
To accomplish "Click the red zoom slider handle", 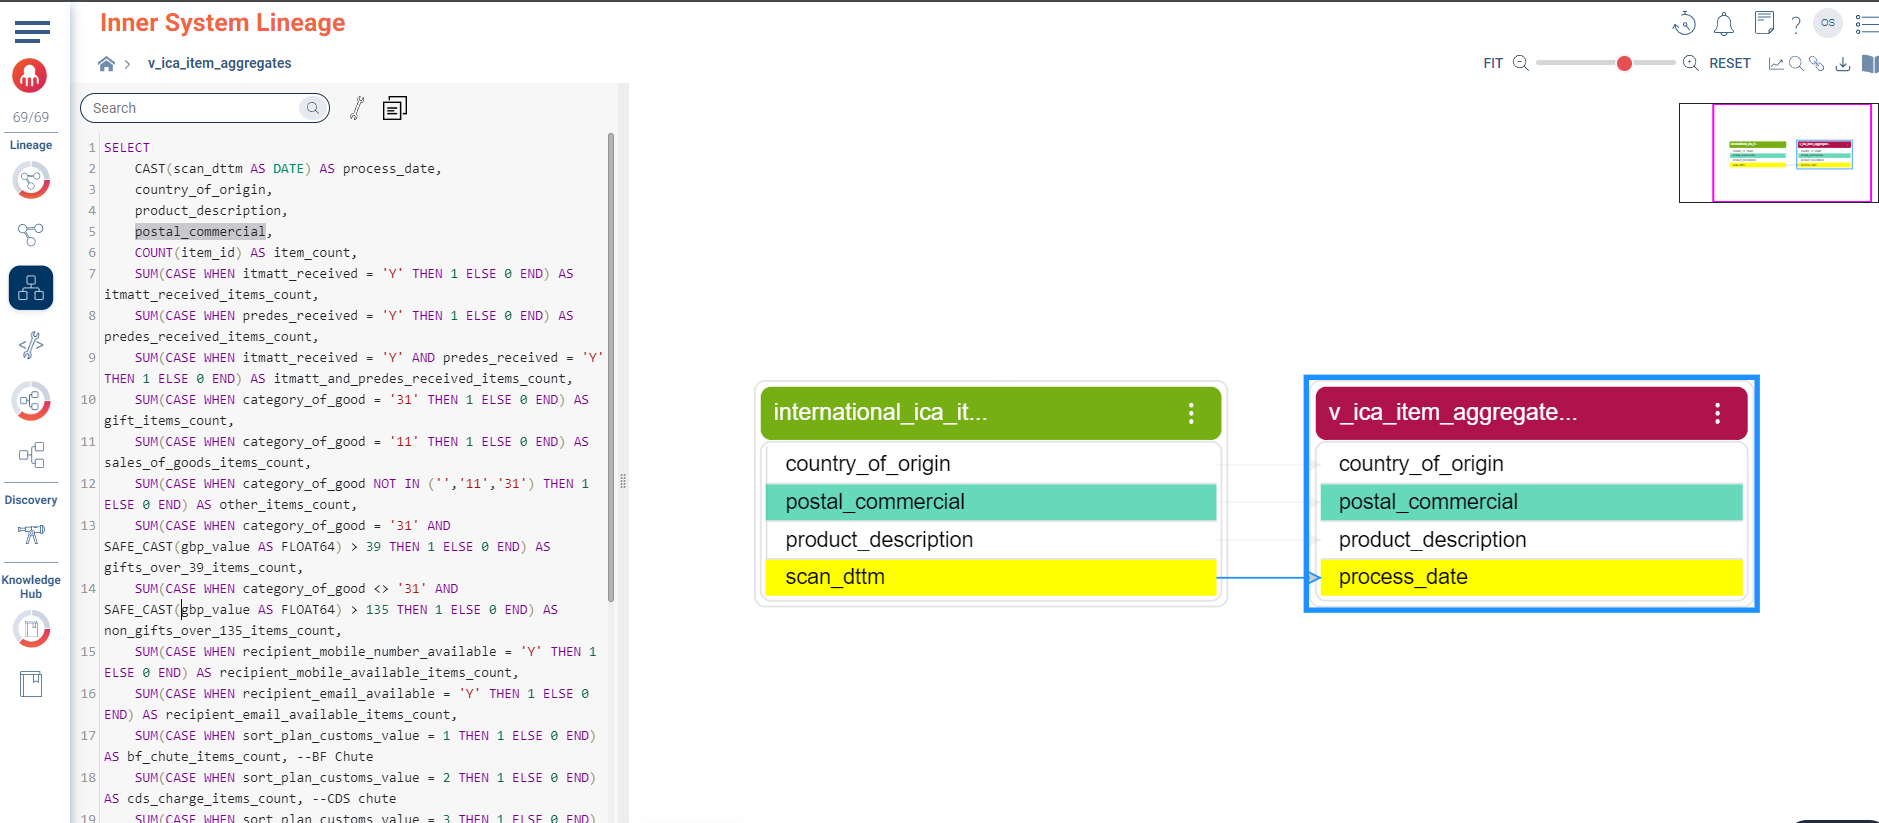I will click(x=1624, y=63).
